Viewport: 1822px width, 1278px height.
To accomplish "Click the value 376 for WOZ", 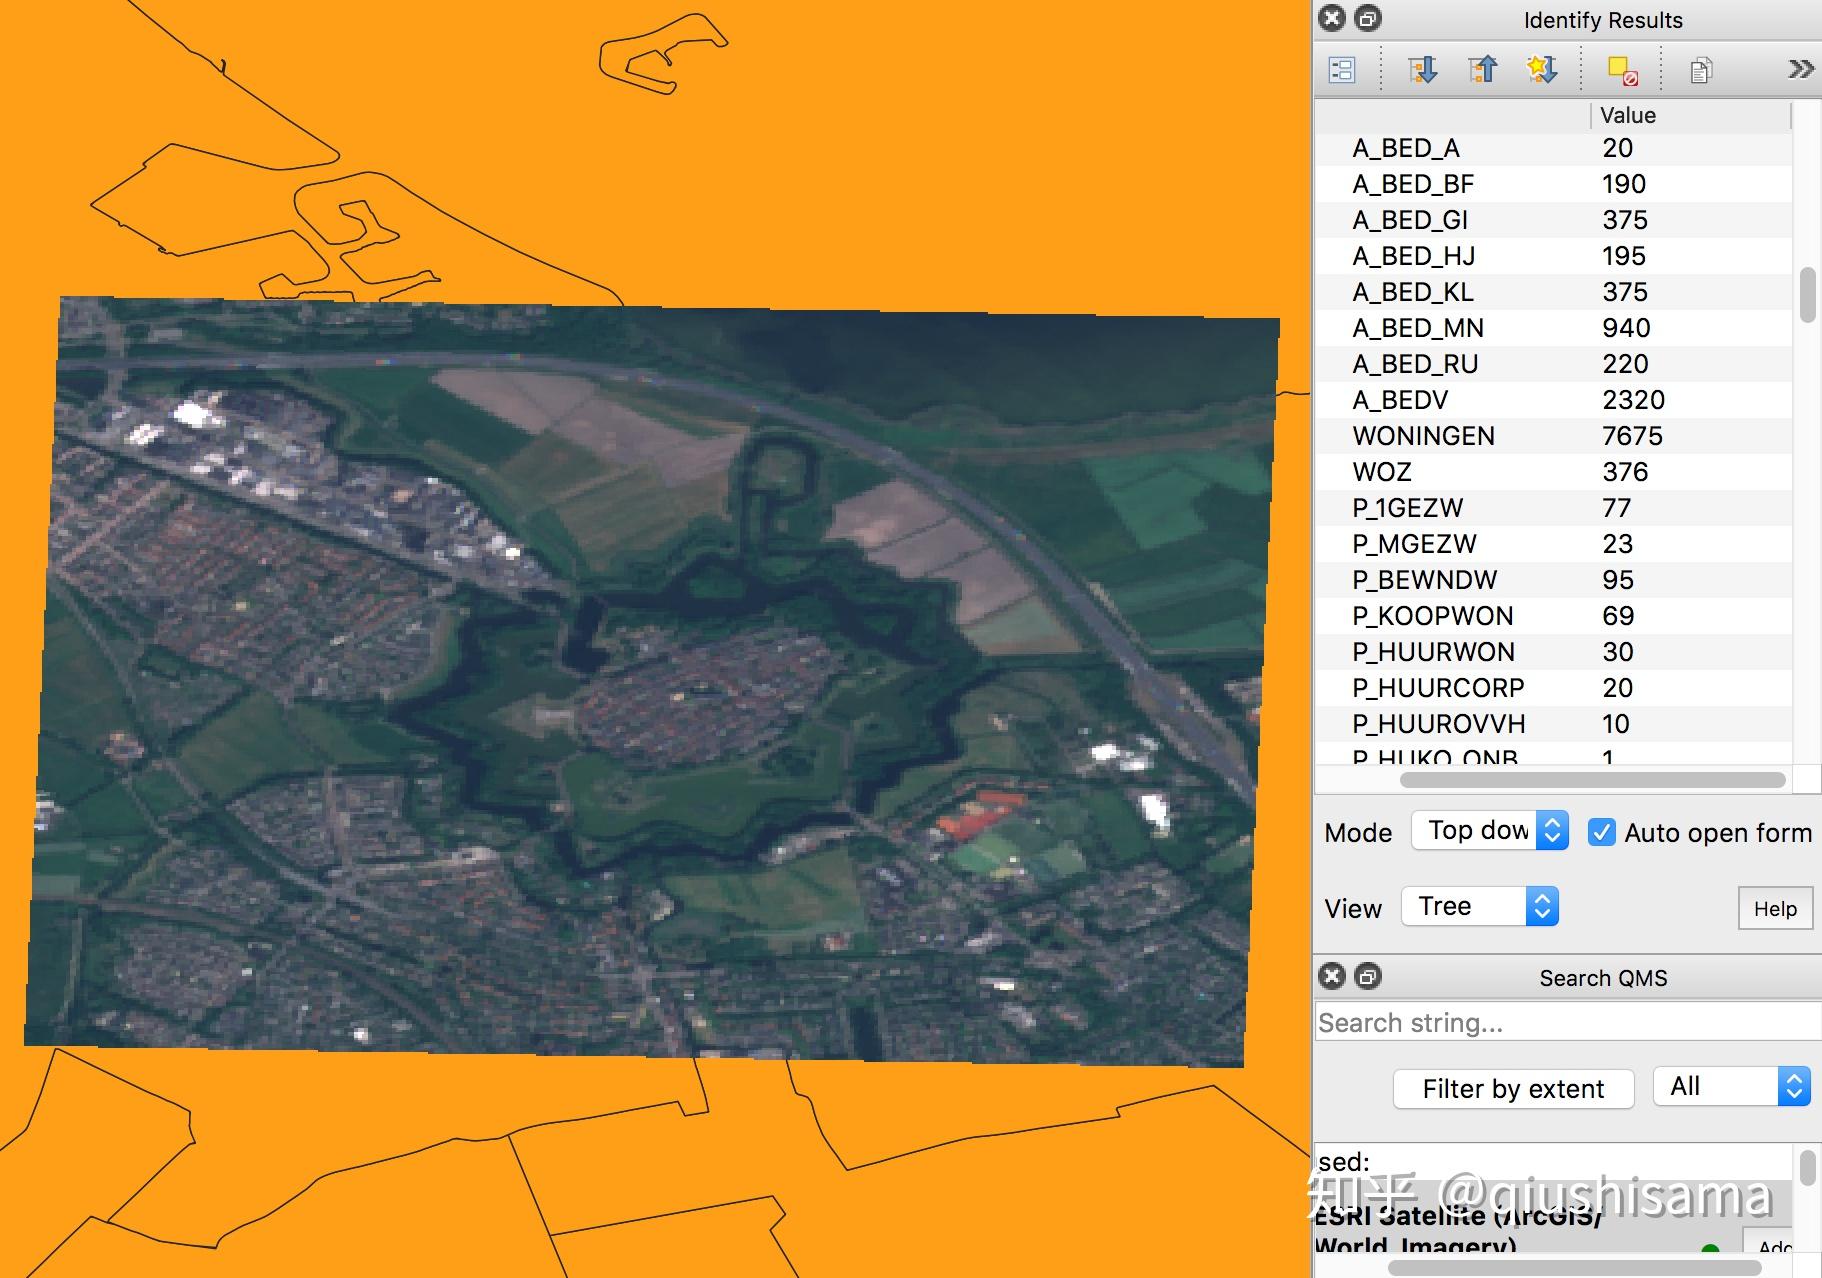I will pyautogui.click(x=1625, y=472).
